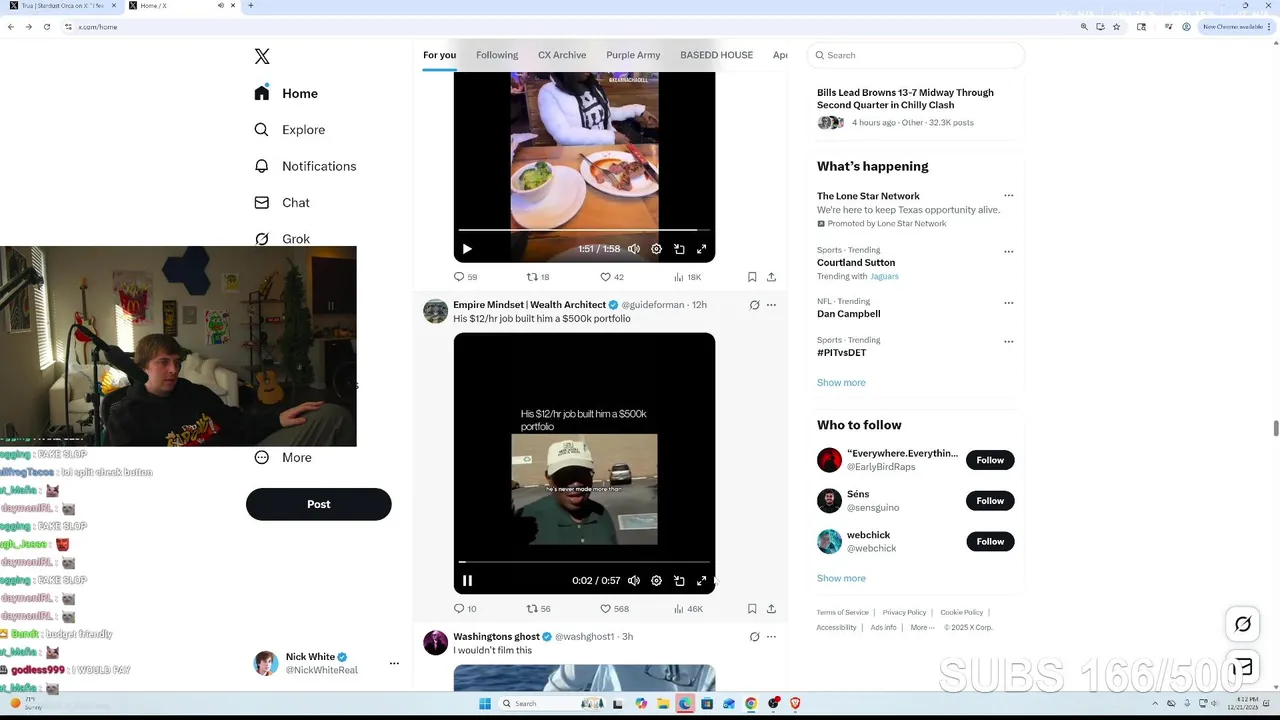
Task: Share the top video post
Action: click(771, 277)
